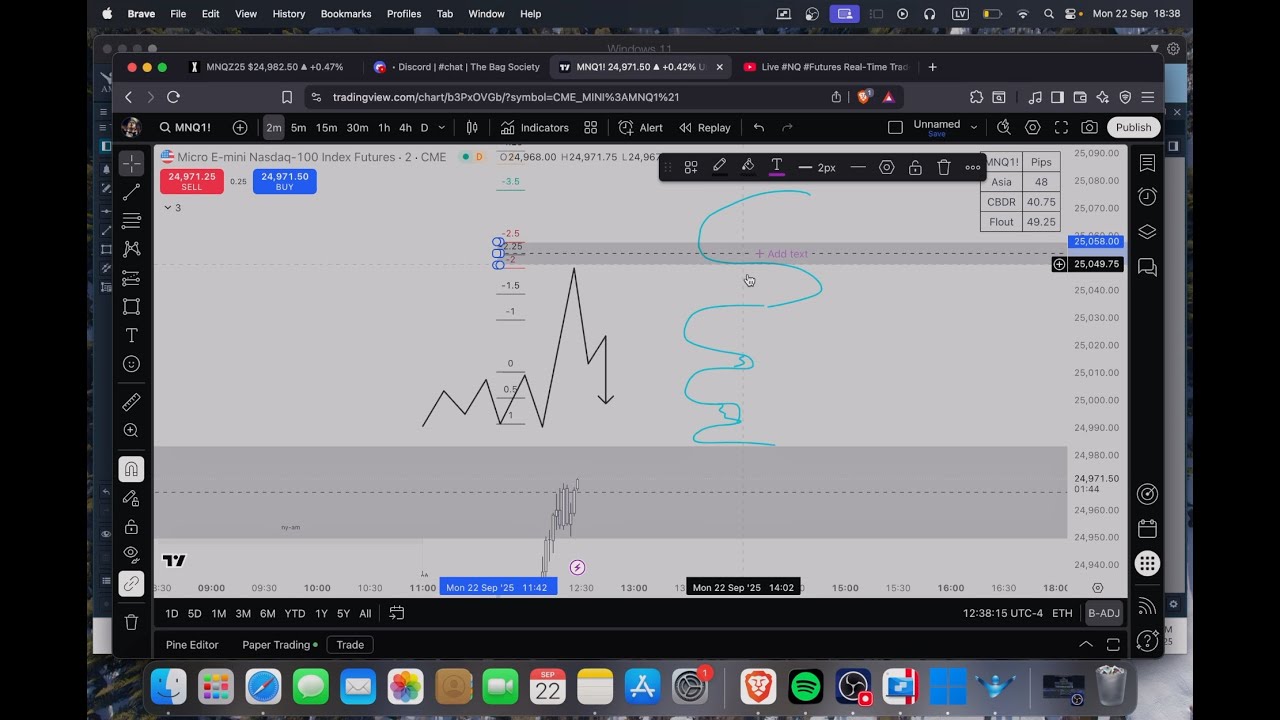Open the Paper Trading tab
This screenshot has height=720, width=1280.
279,645
